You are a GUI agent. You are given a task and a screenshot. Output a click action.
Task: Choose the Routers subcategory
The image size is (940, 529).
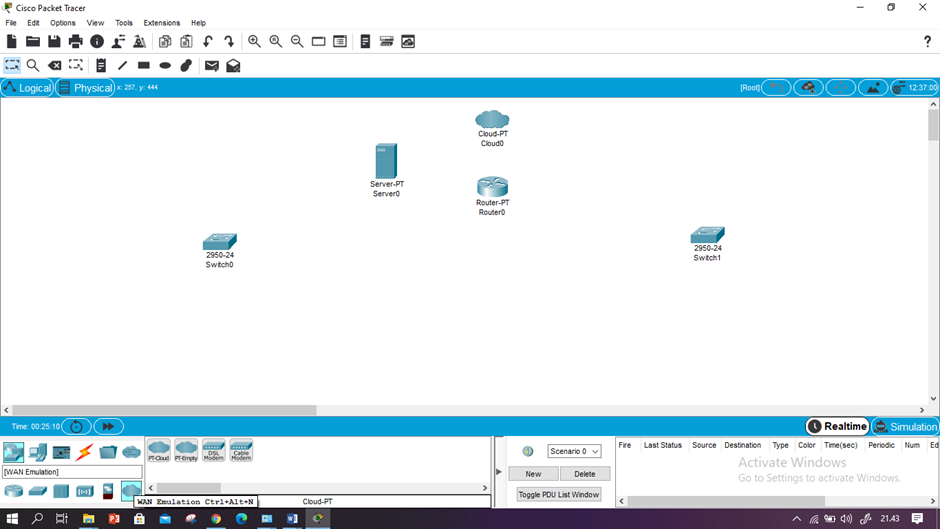click(13, 491)
